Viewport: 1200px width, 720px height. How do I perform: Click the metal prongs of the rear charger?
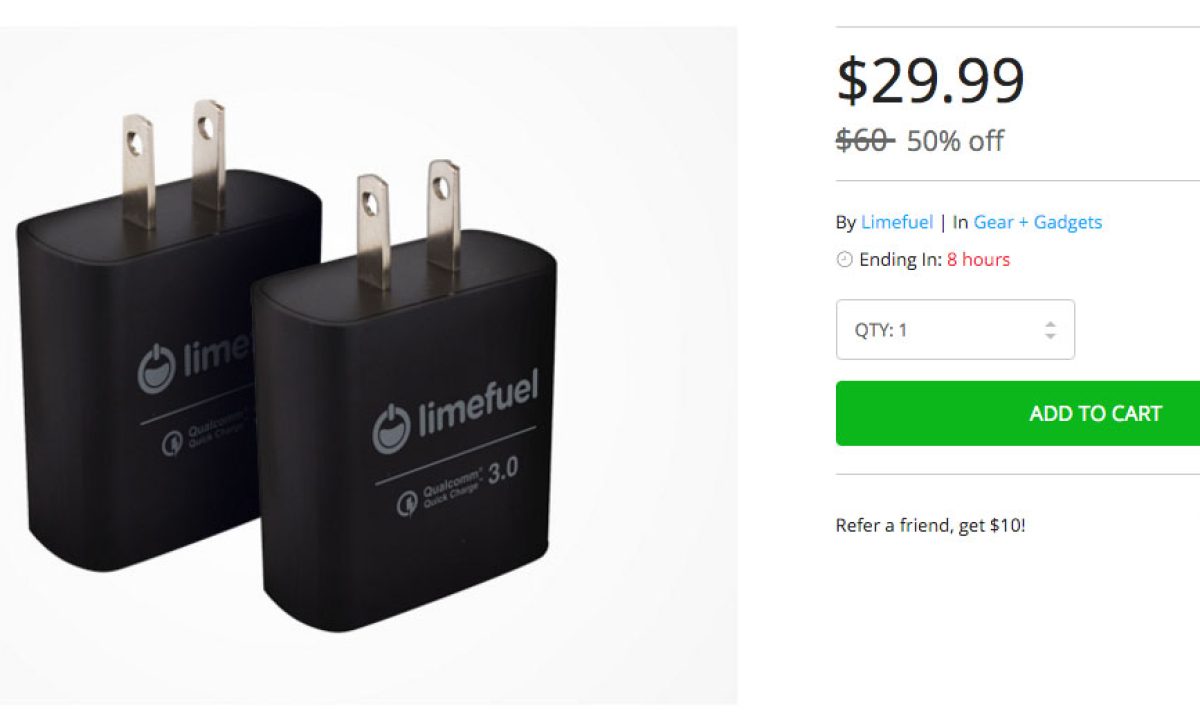point(174,163)
